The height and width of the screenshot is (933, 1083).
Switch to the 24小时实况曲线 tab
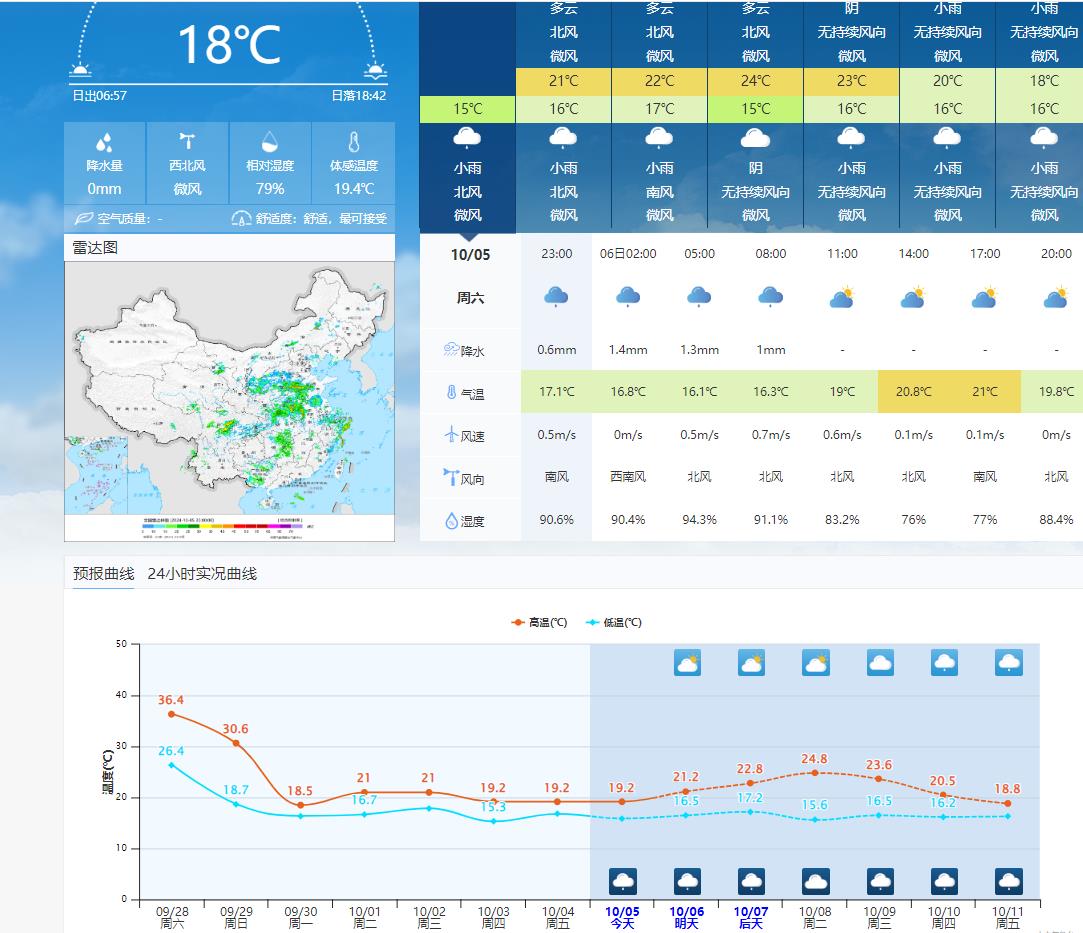(x=202, y=573)
